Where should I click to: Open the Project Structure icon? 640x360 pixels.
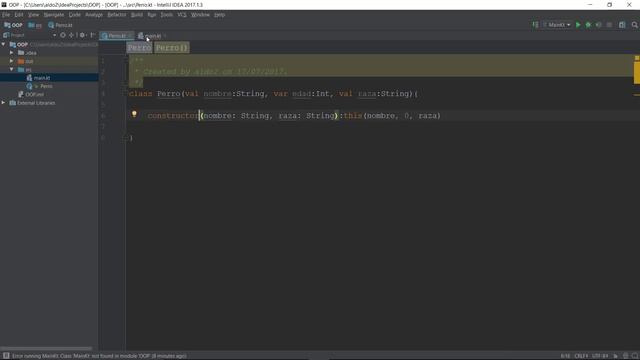(622, 25)
